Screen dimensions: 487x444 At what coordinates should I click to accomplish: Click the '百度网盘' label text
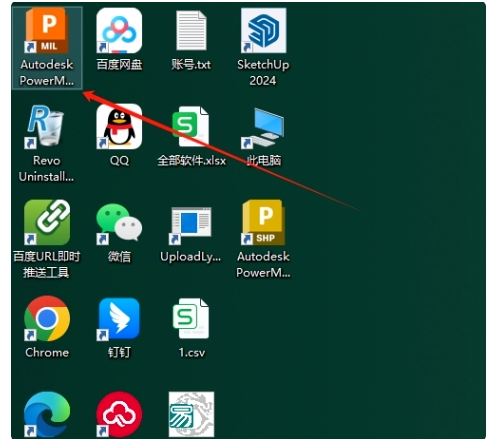tap(119, 64)
